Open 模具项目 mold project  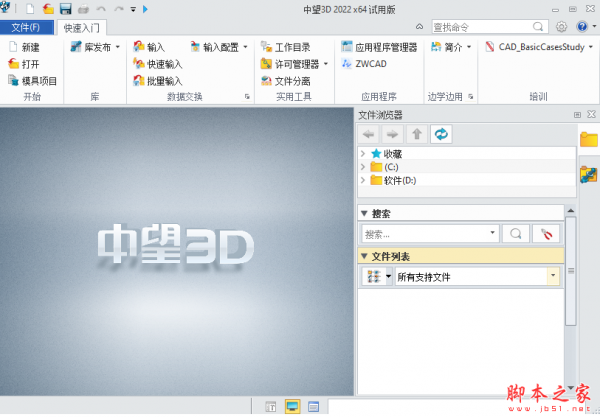coord(33,81)
